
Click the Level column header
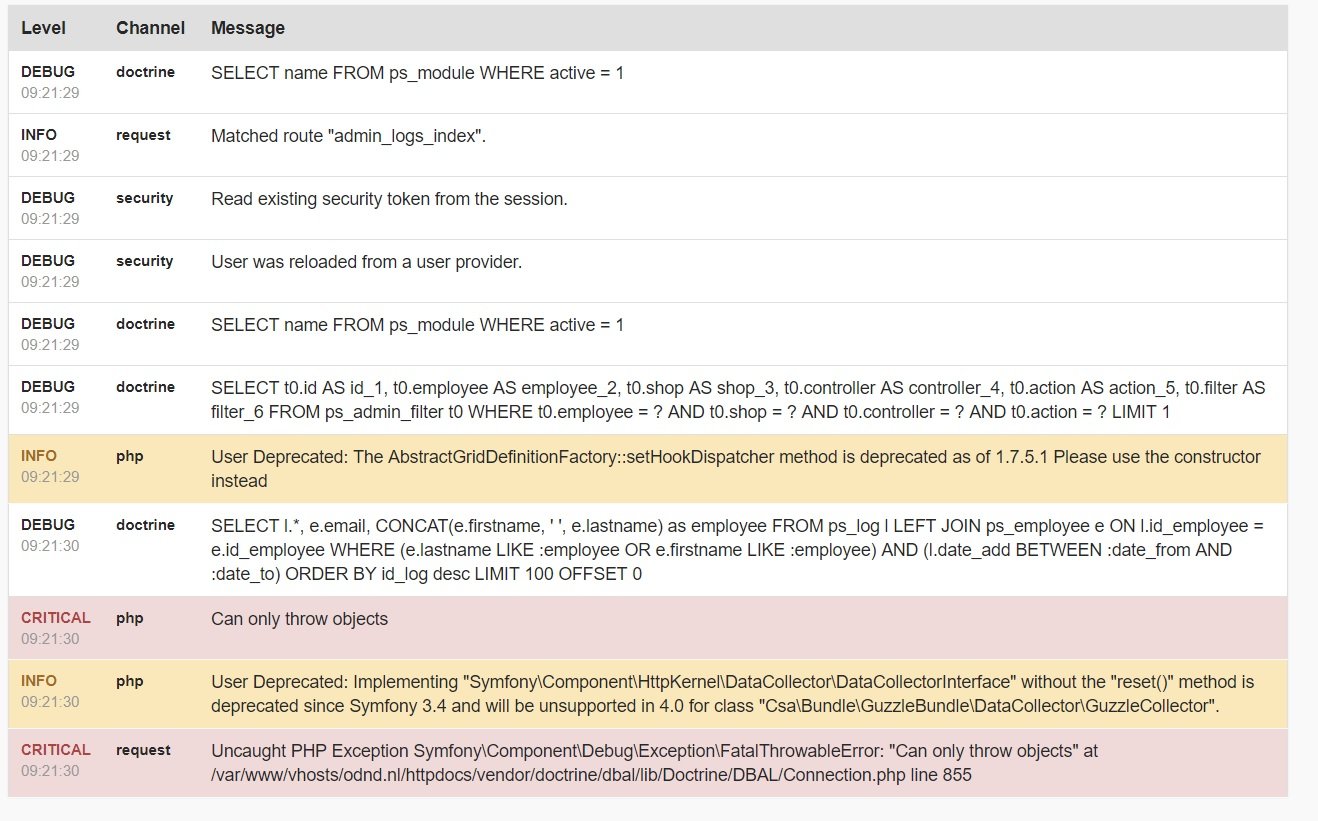pos(43,28)
